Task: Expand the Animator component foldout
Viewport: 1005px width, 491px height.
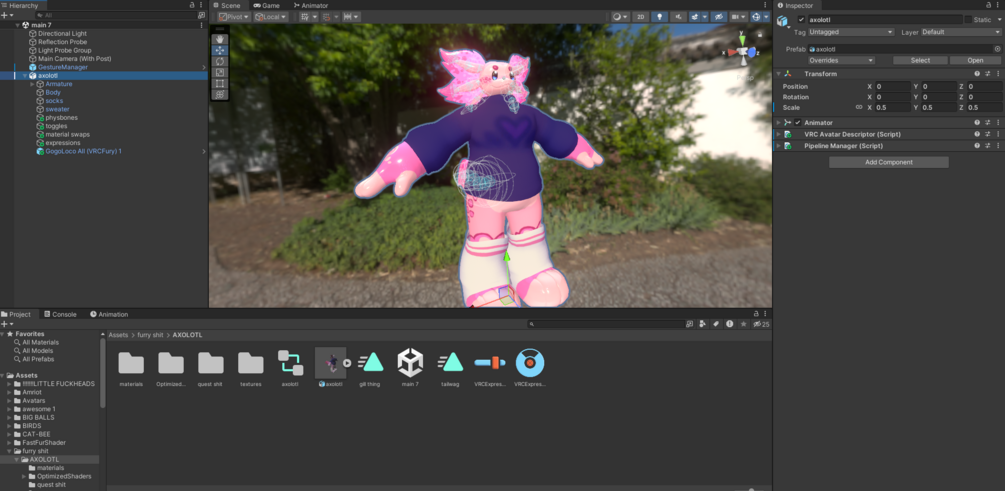Action: pyautogui.click(x=779, y=122)
